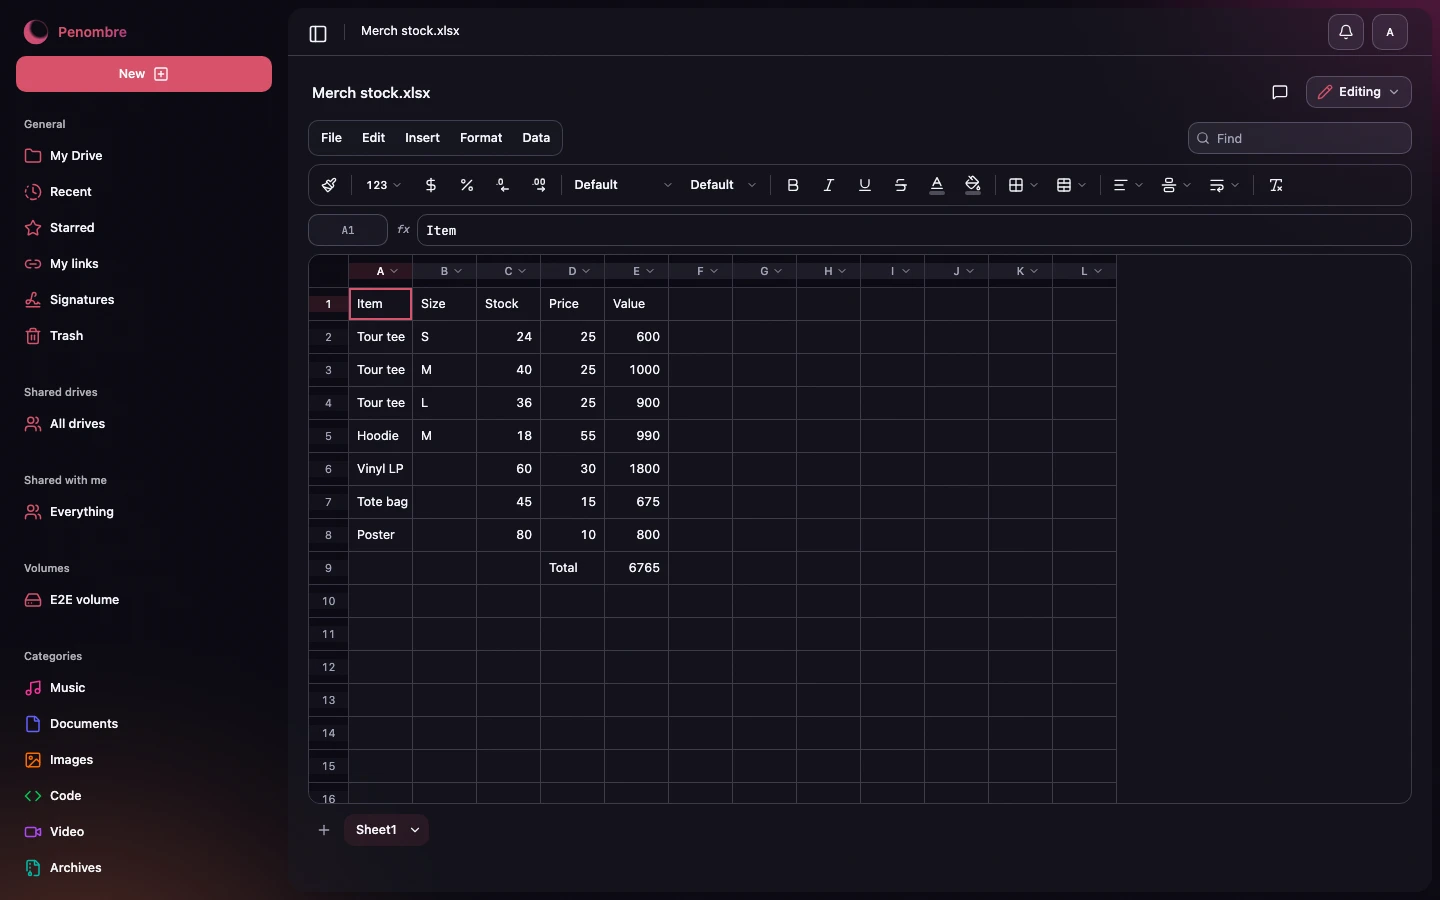Toggle strikethrough formatting
Image resolution: width=1440 pixels, height=900 pixels.
click(x=901, y=185)
